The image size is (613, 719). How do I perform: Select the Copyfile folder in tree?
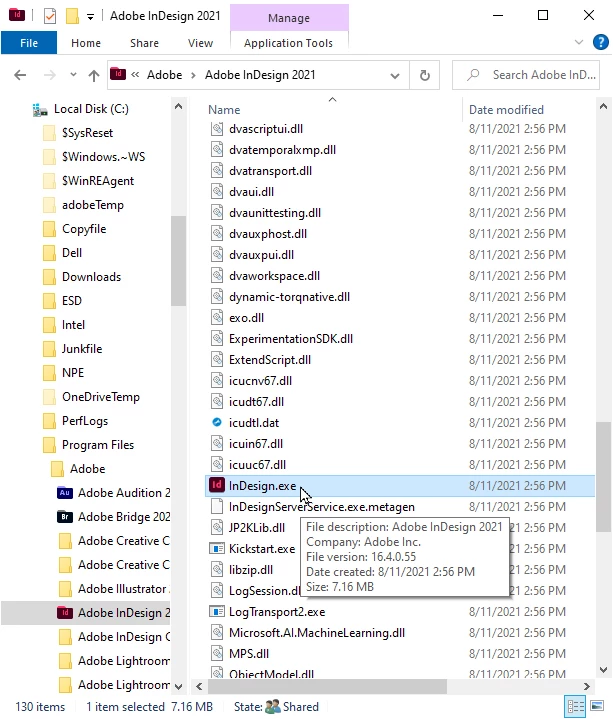pos(84,229)
